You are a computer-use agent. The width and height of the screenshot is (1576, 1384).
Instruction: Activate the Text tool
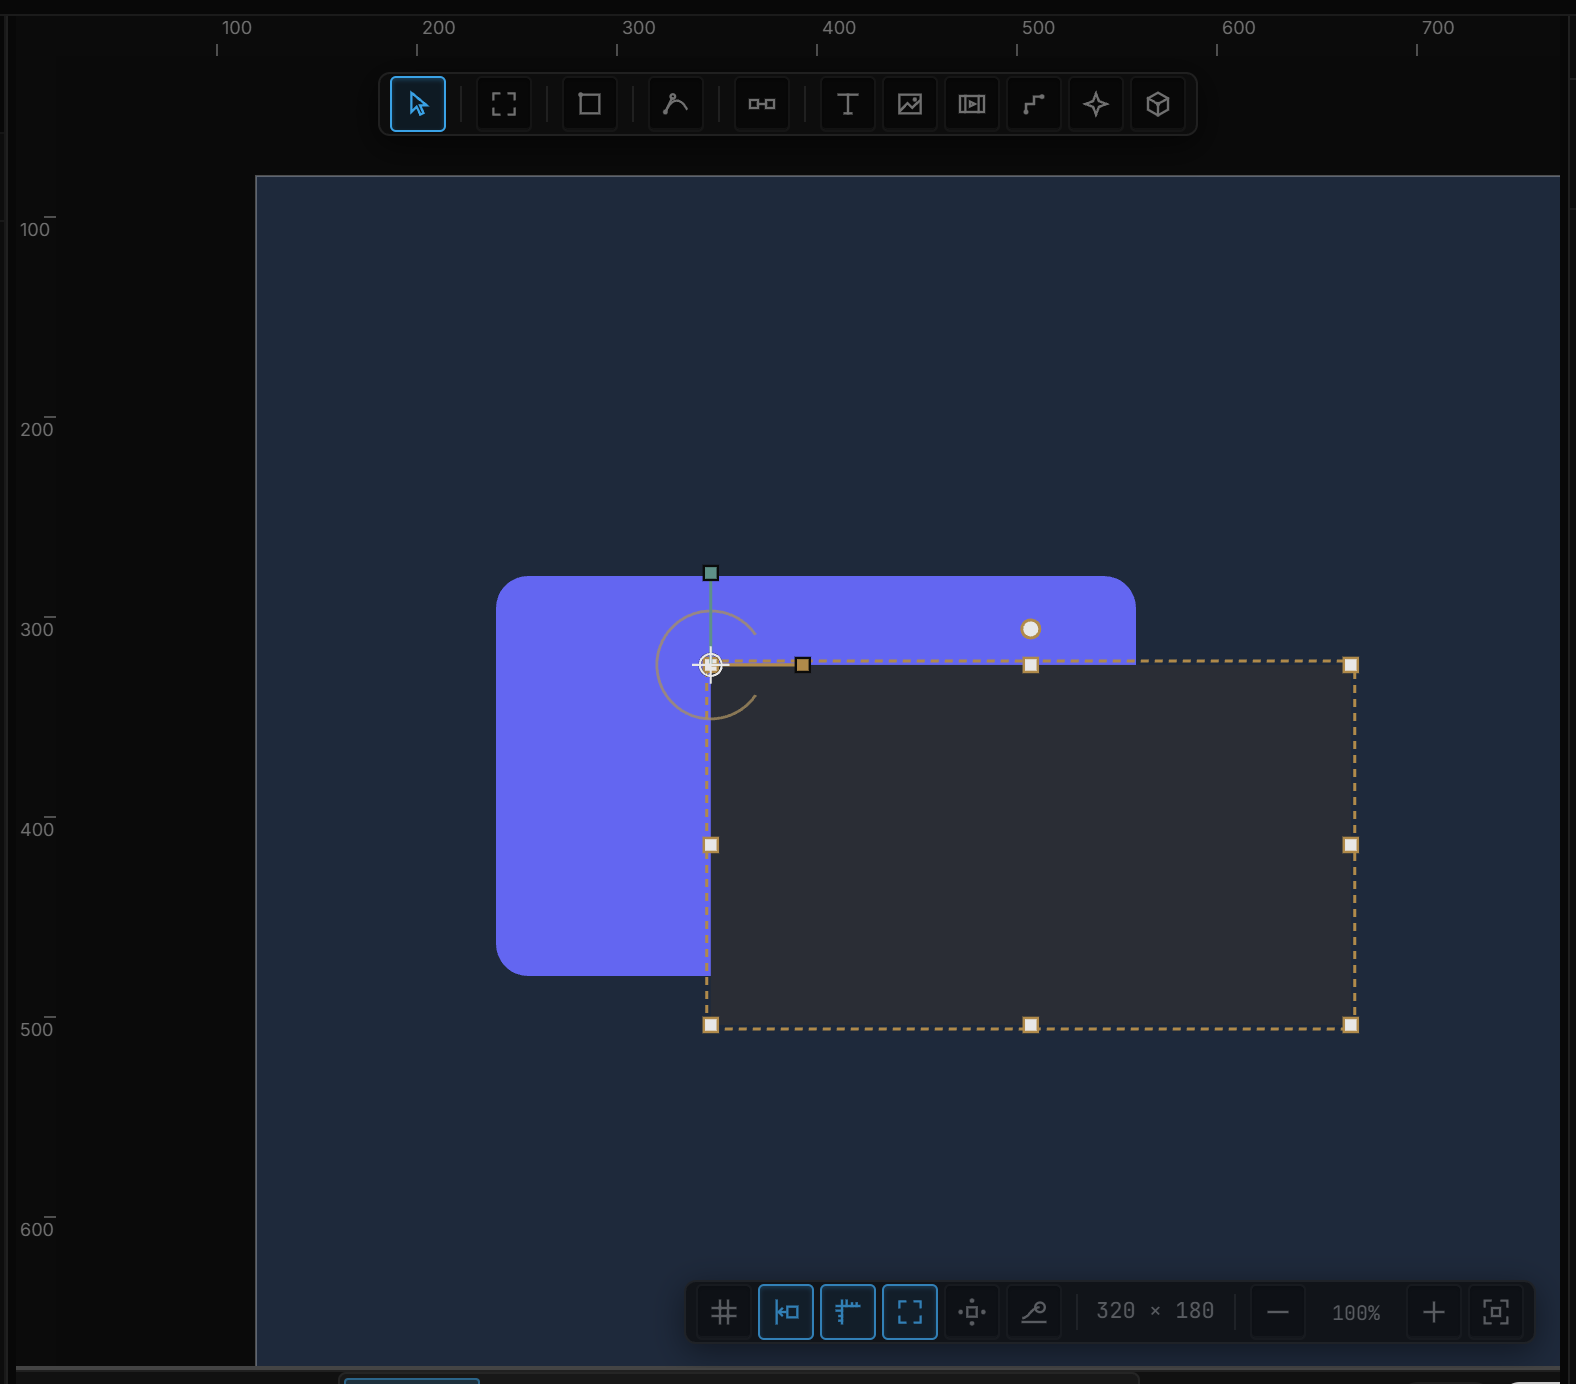(848, 104)
